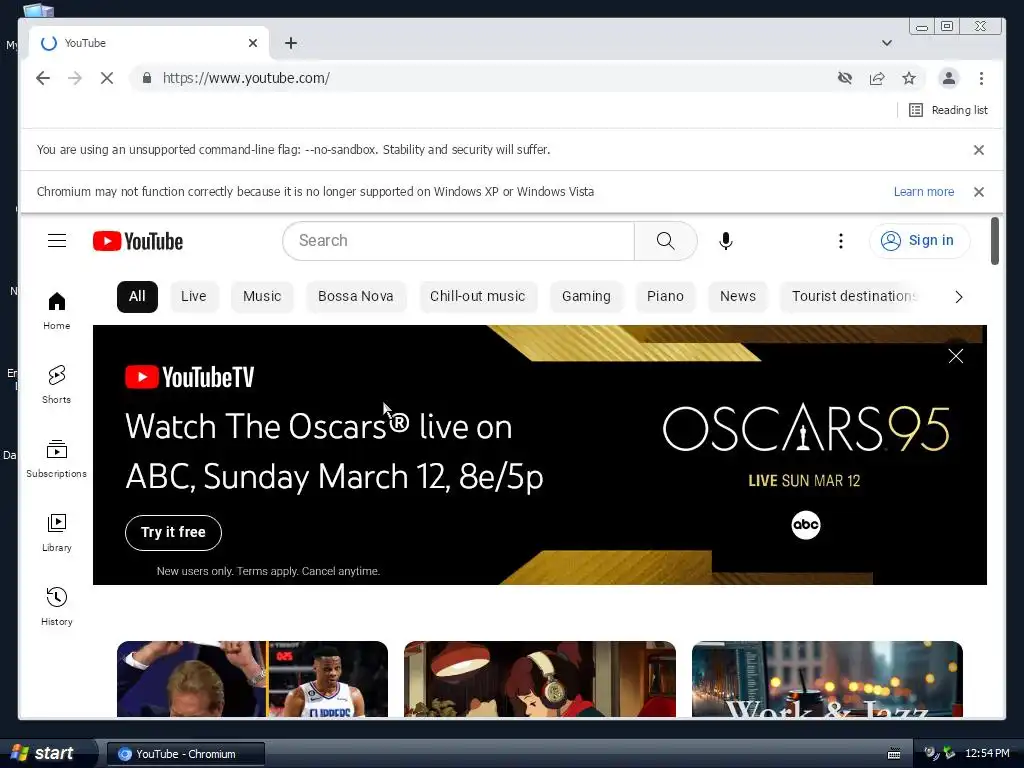This screenshot has width=1024, height=768.
Task: Open the Learn more link
Action: (923, 192)
